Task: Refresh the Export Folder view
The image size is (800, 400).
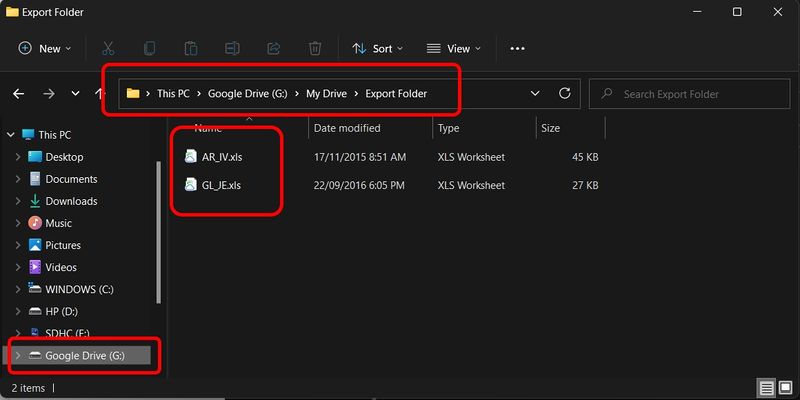Action: [565, 94]
